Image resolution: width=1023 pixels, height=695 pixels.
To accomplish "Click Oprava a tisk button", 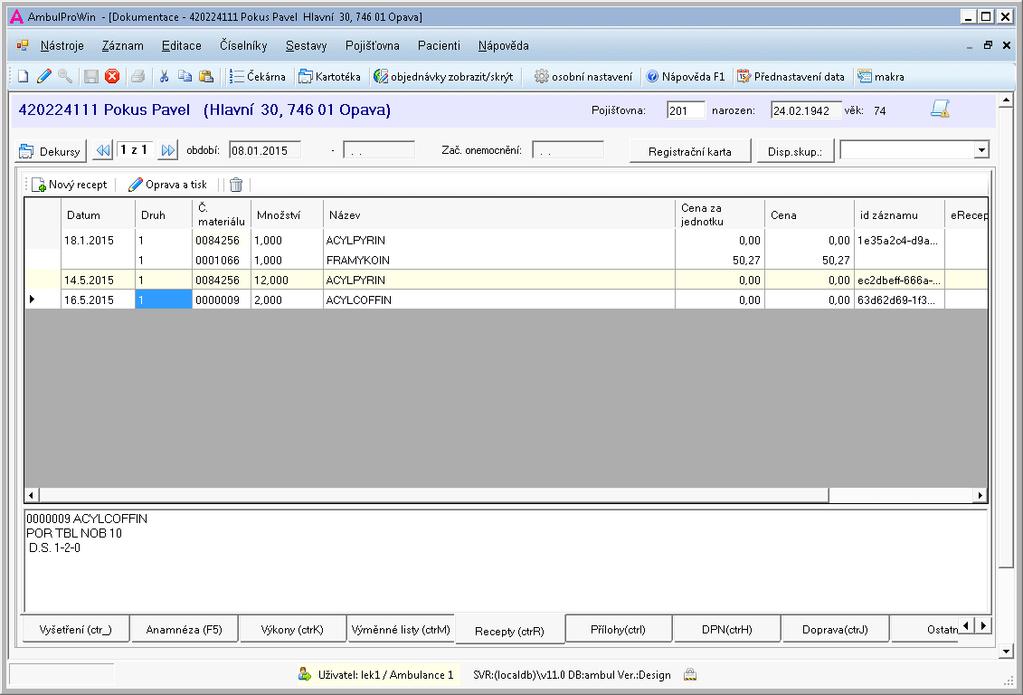I will pos(168,185).
